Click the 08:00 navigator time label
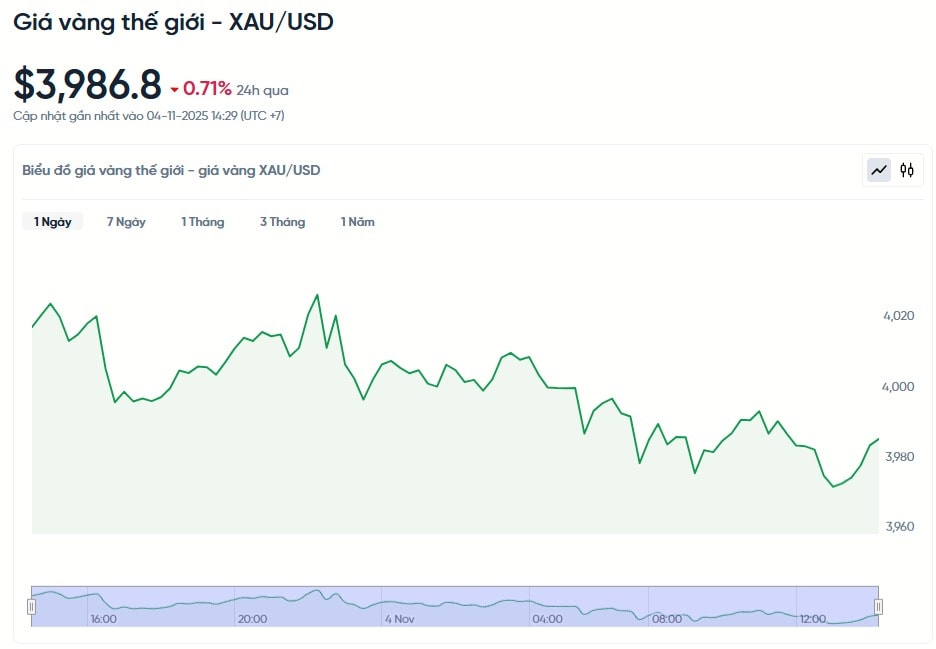 click(667, 619)
